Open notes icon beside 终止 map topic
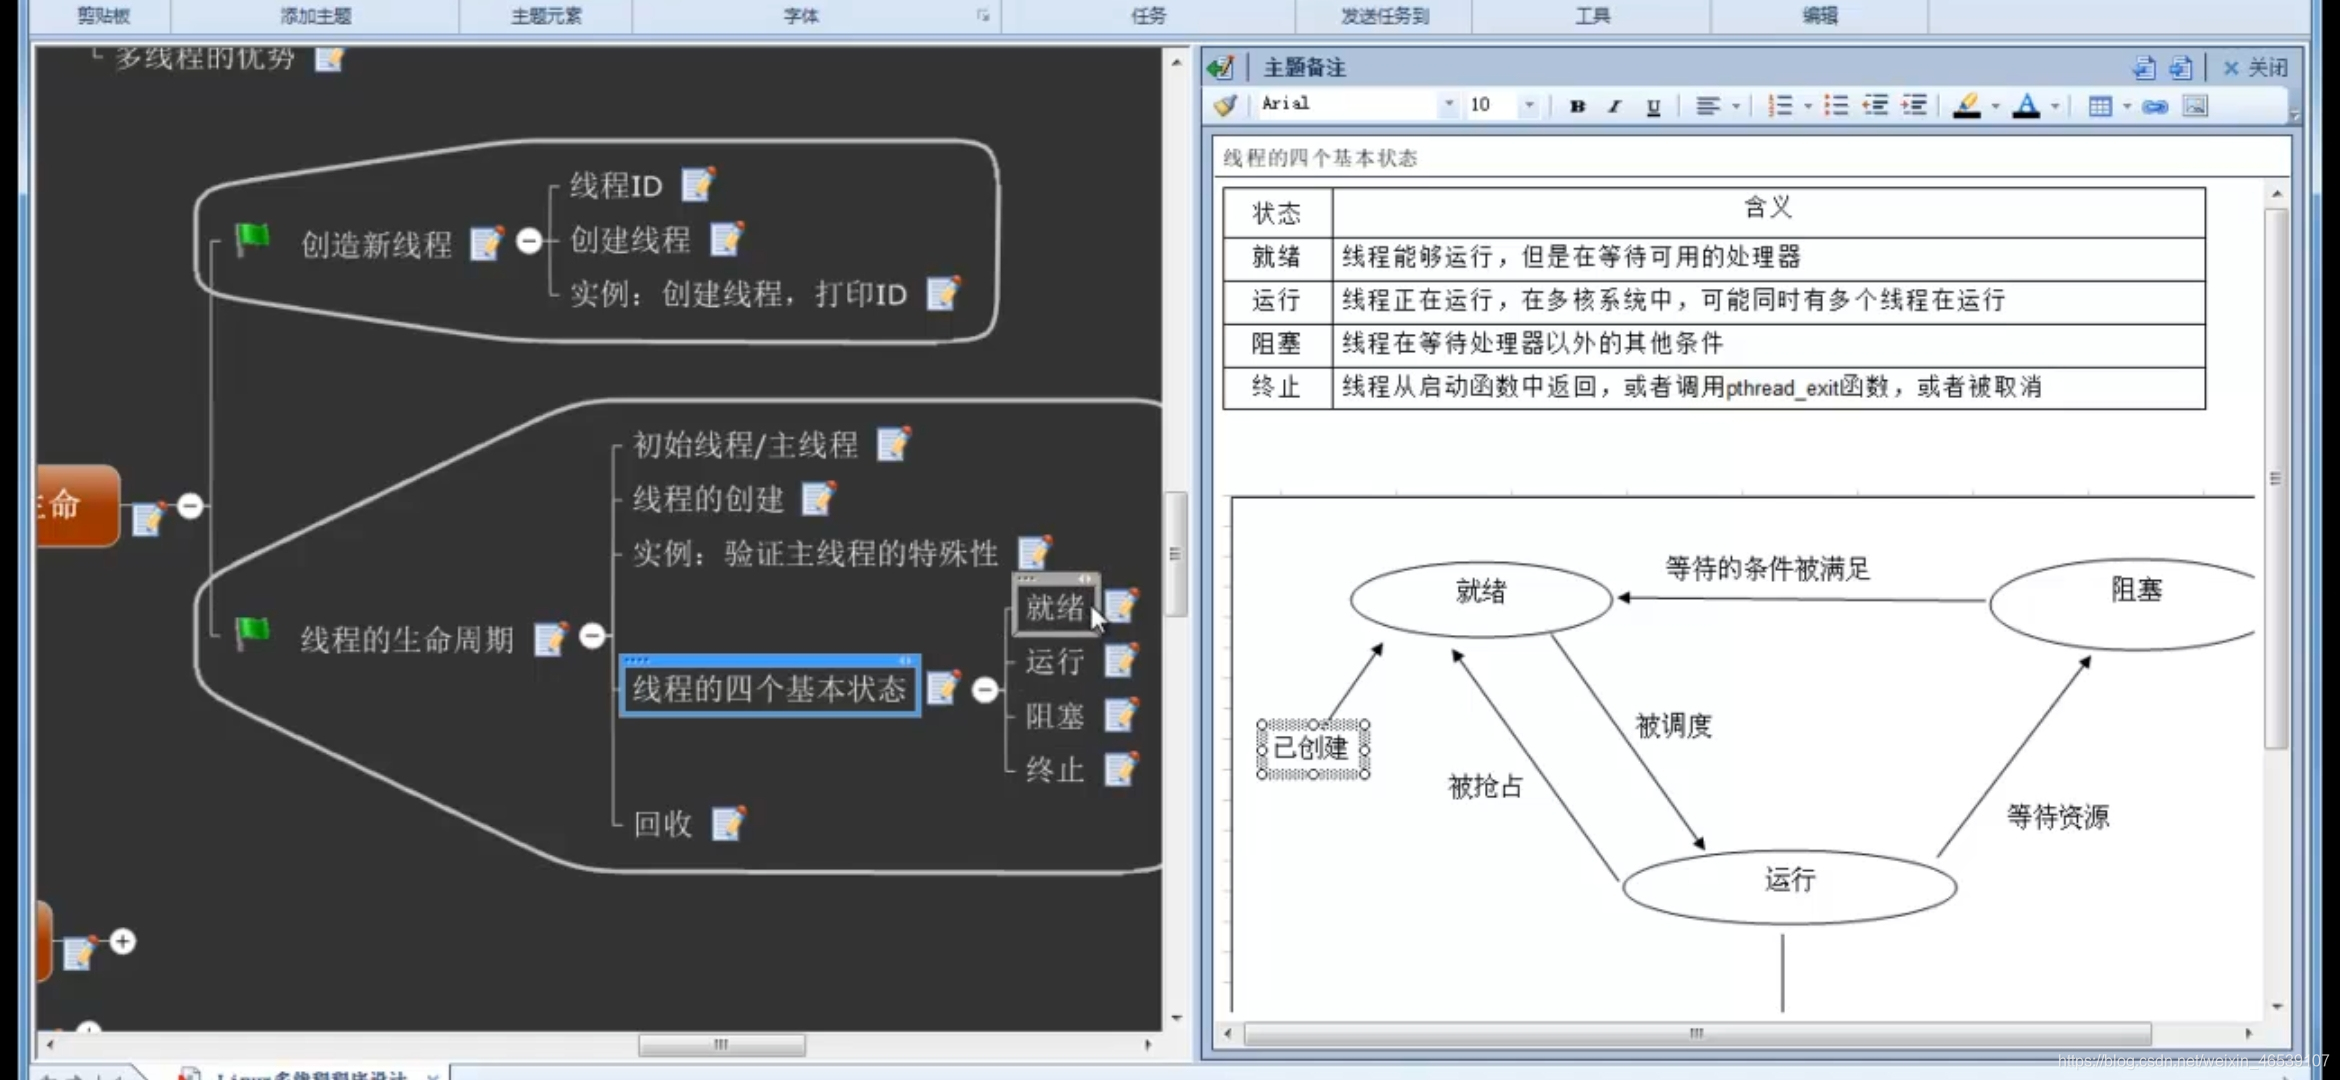This screenshot has height=1080, width=2340. (1121, 769)
